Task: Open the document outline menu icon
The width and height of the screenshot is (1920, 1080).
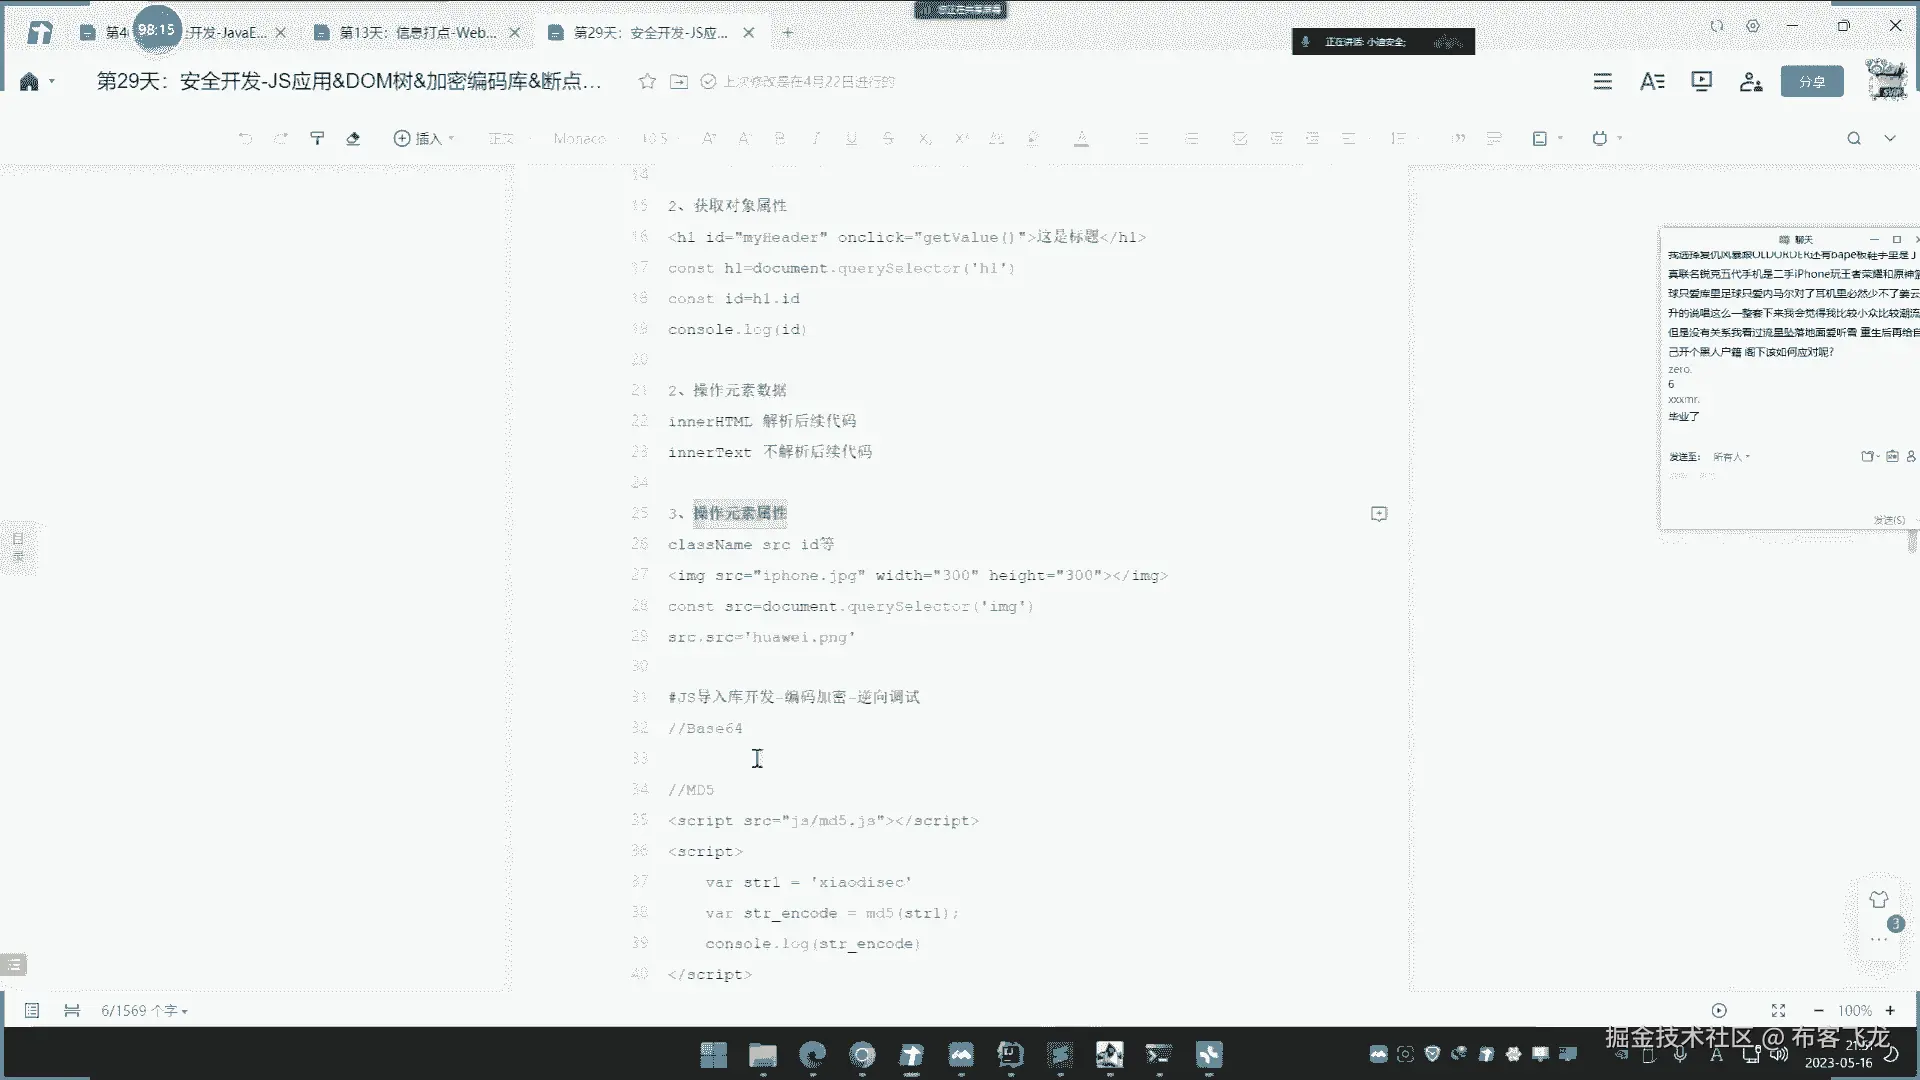Action: [1602, 82]
